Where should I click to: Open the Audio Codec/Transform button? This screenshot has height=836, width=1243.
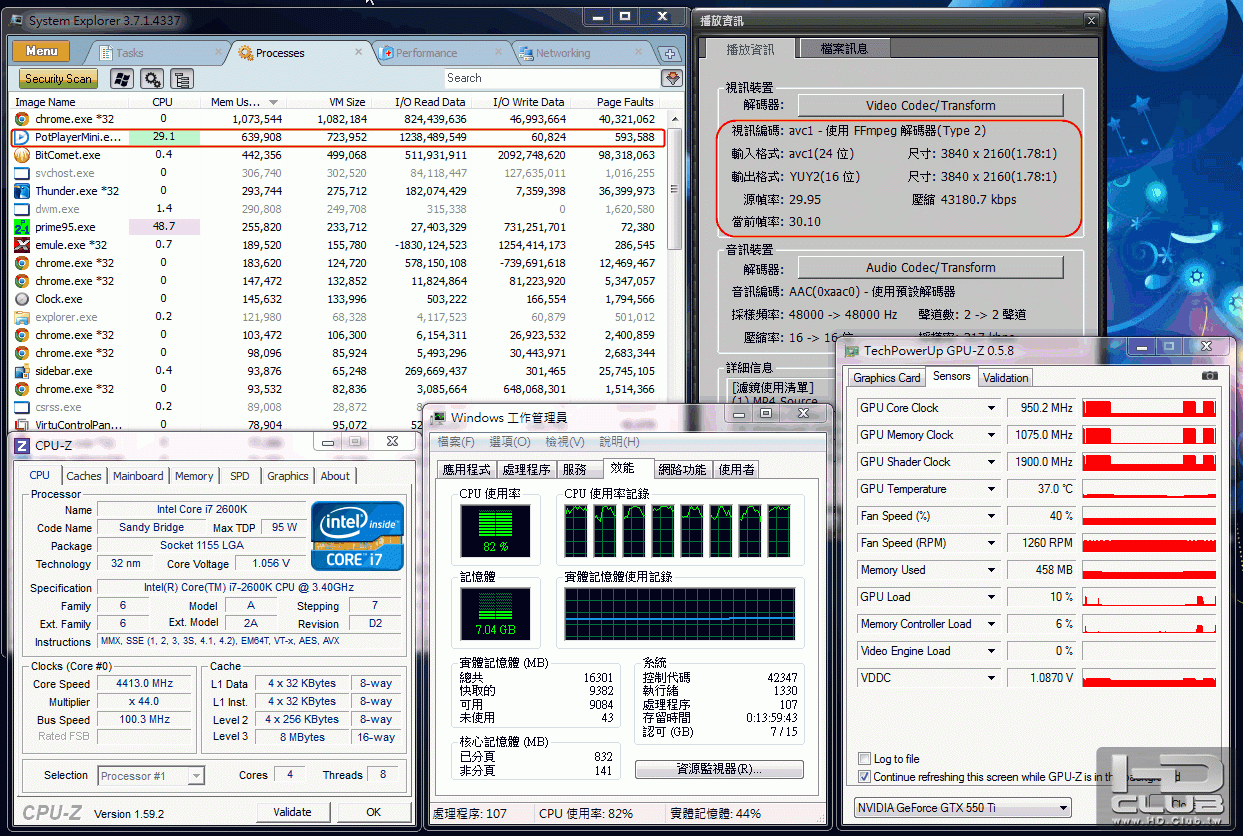930,267
